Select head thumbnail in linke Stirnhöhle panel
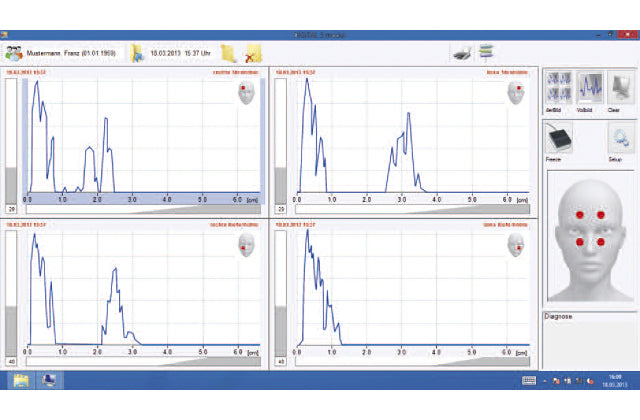 [516, 93]
